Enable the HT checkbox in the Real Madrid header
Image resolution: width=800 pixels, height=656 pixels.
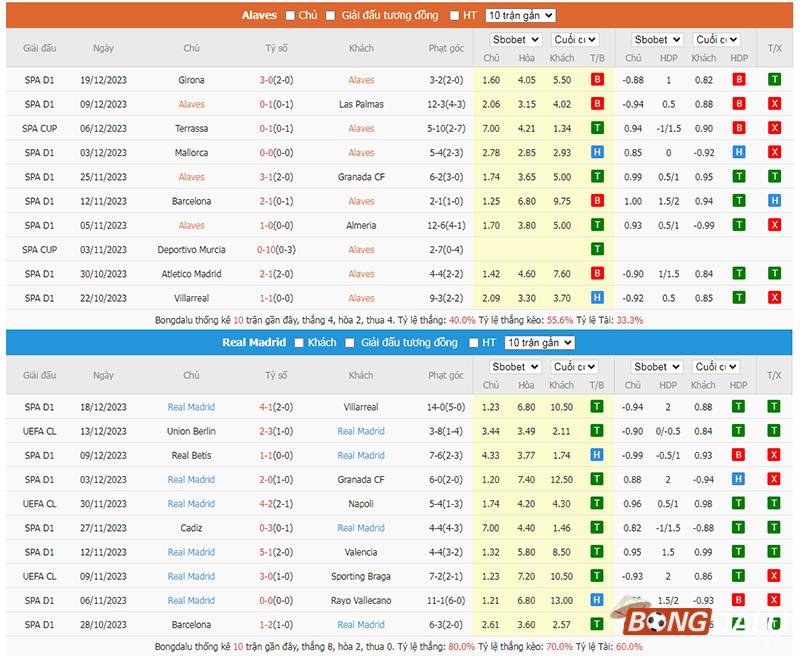click(473, 343)
